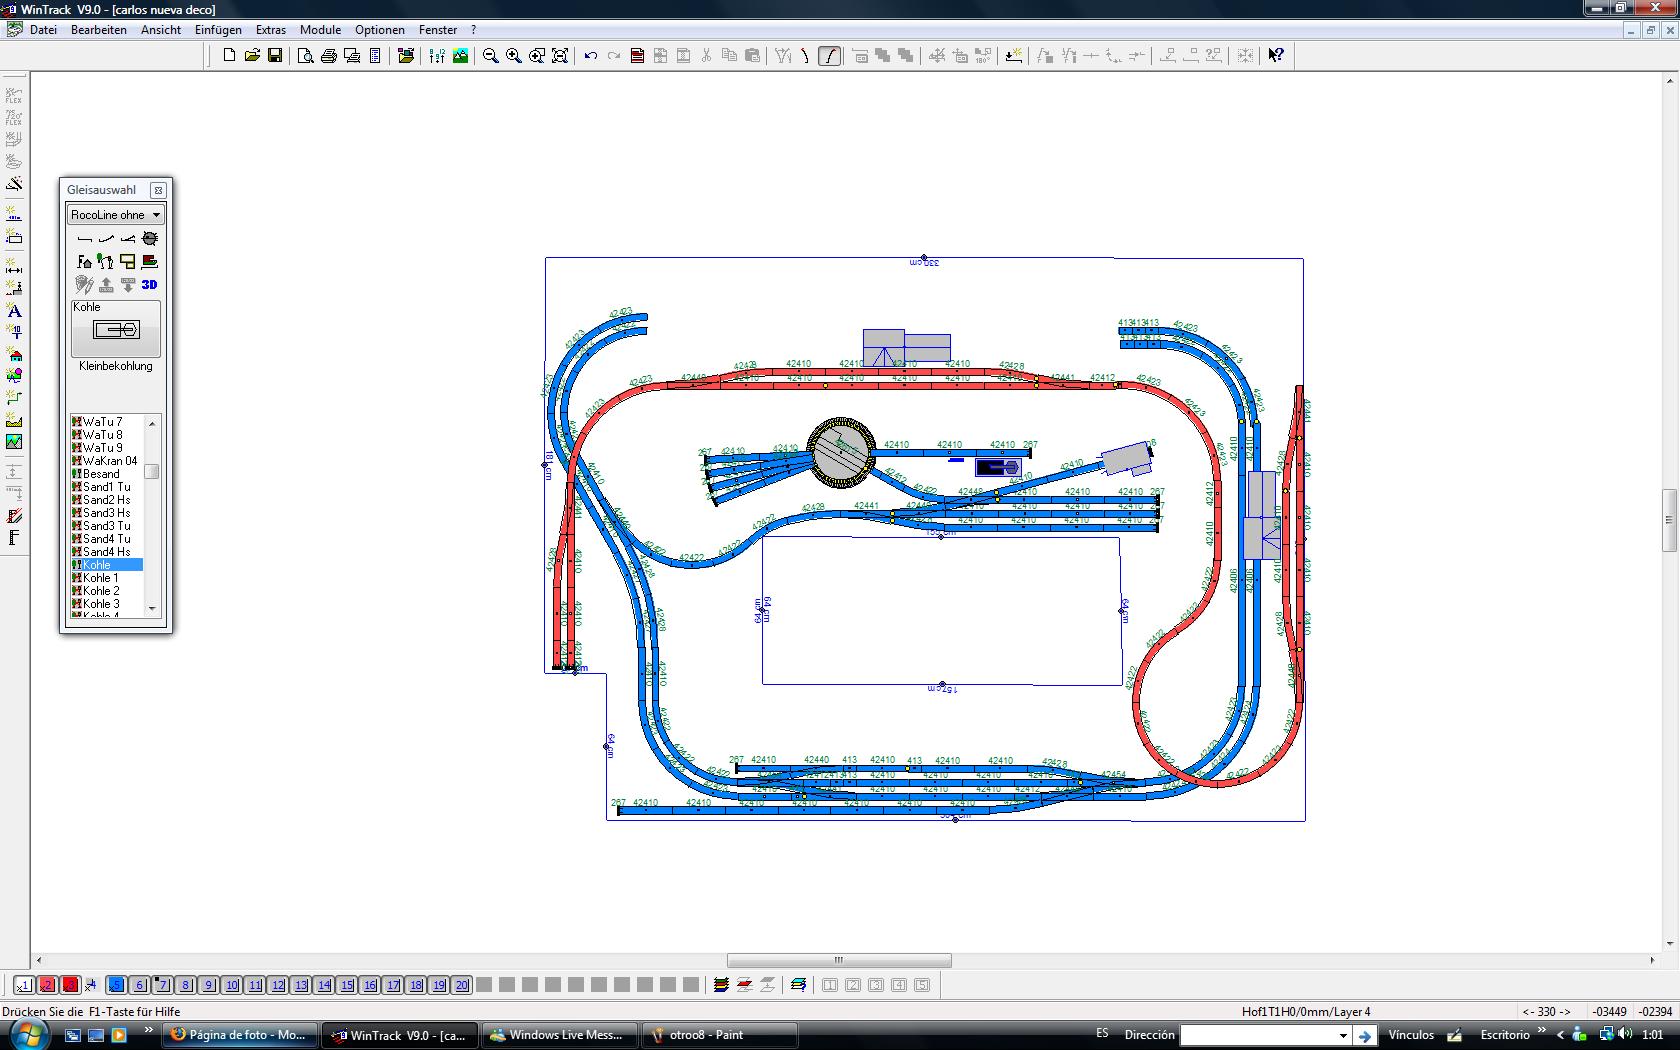Click the context help arrow icon

coord(1276,56)
